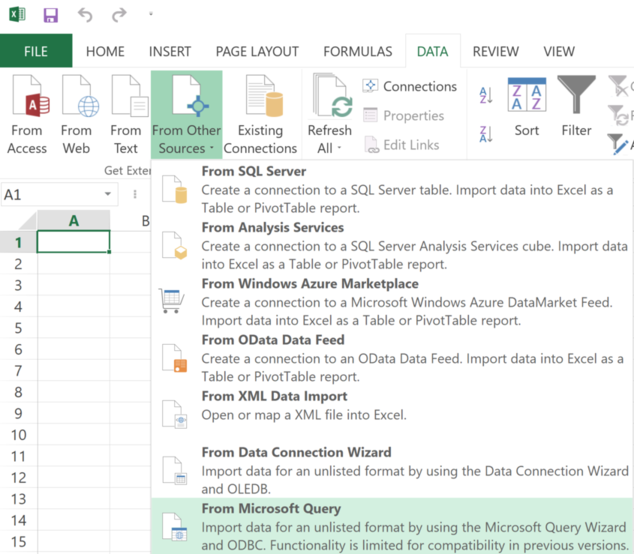Click the OData feed icon
The height and width of the screenshot is (554, 634).
pos(175,357)
